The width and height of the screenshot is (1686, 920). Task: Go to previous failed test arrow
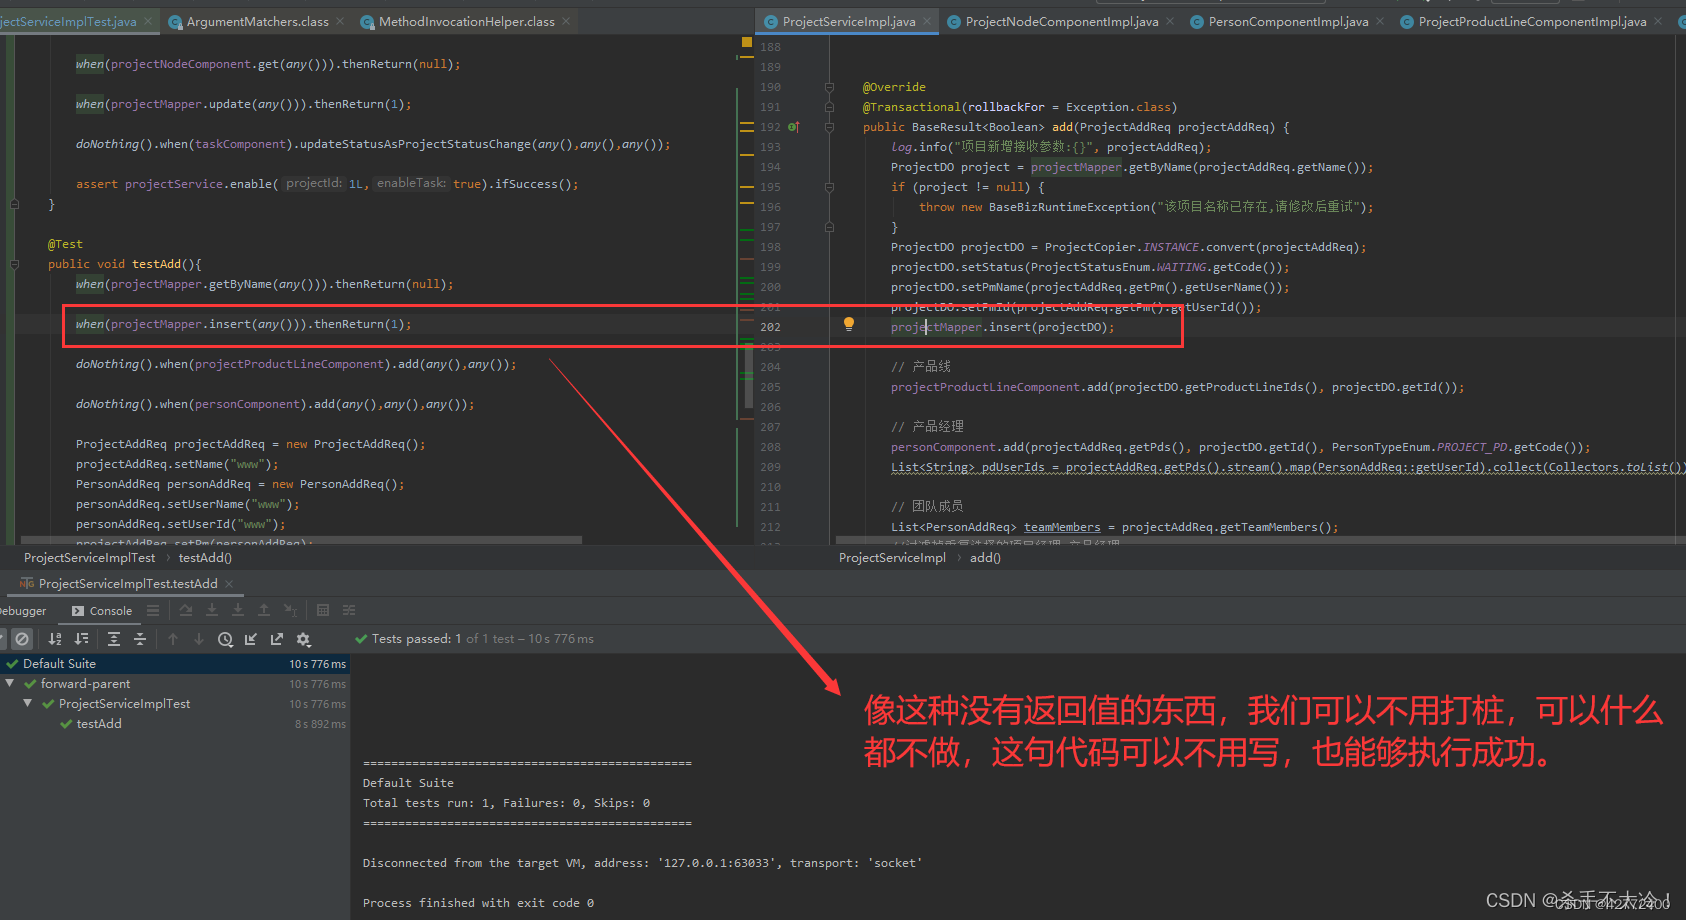point(173,639)
